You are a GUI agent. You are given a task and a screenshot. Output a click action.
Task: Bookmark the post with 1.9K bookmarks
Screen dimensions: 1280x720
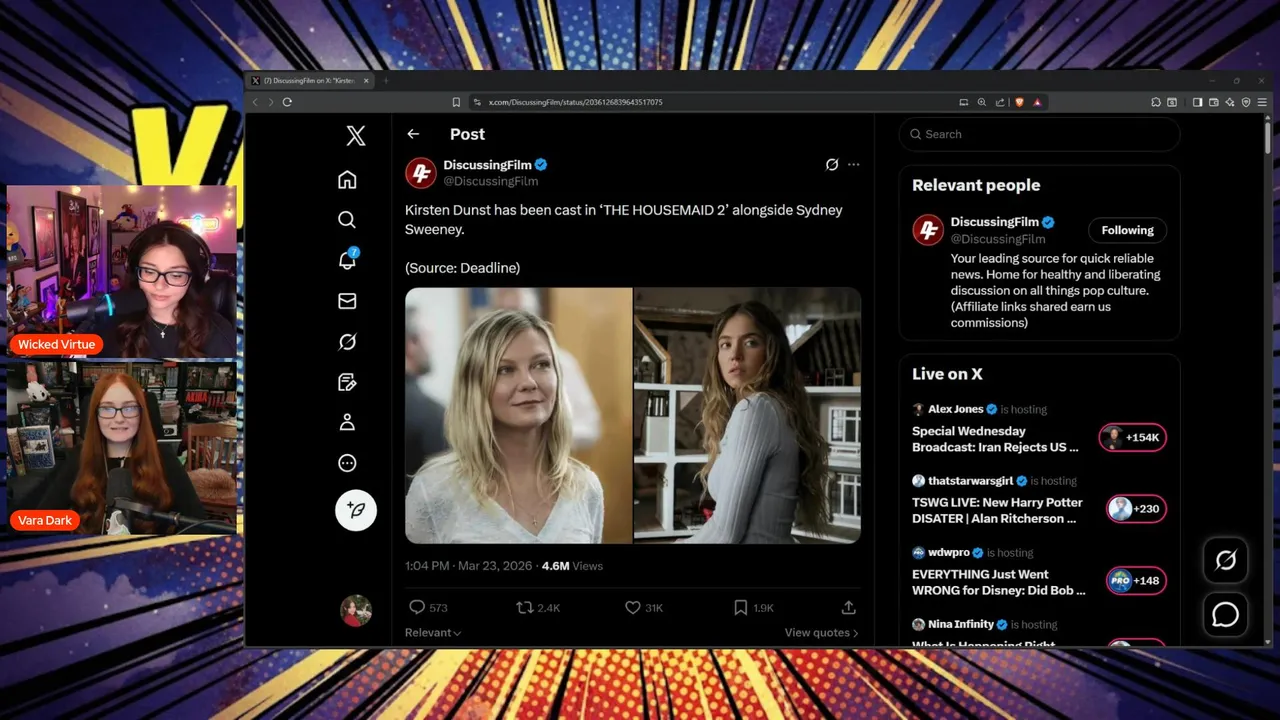(753, 607)
